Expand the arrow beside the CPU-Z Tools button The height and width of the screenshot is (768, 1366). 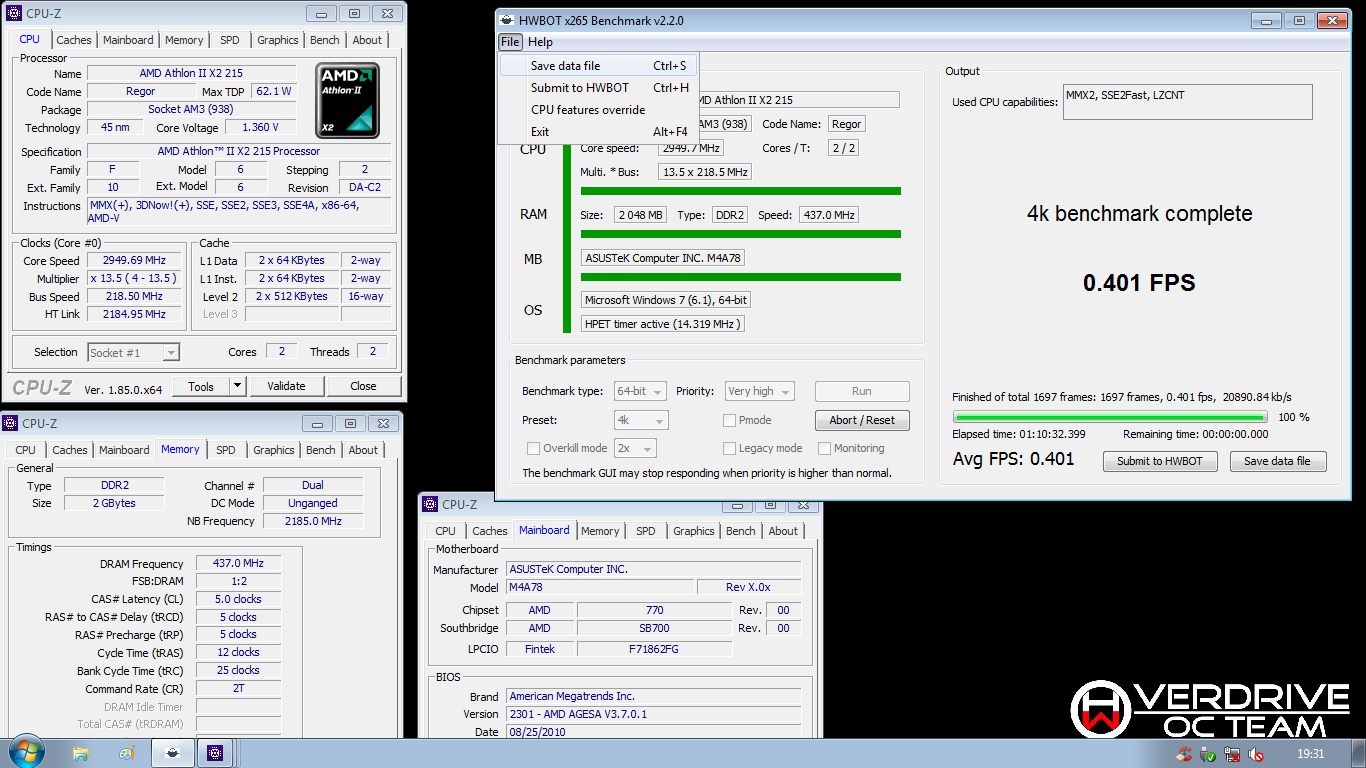pos(237,386)
